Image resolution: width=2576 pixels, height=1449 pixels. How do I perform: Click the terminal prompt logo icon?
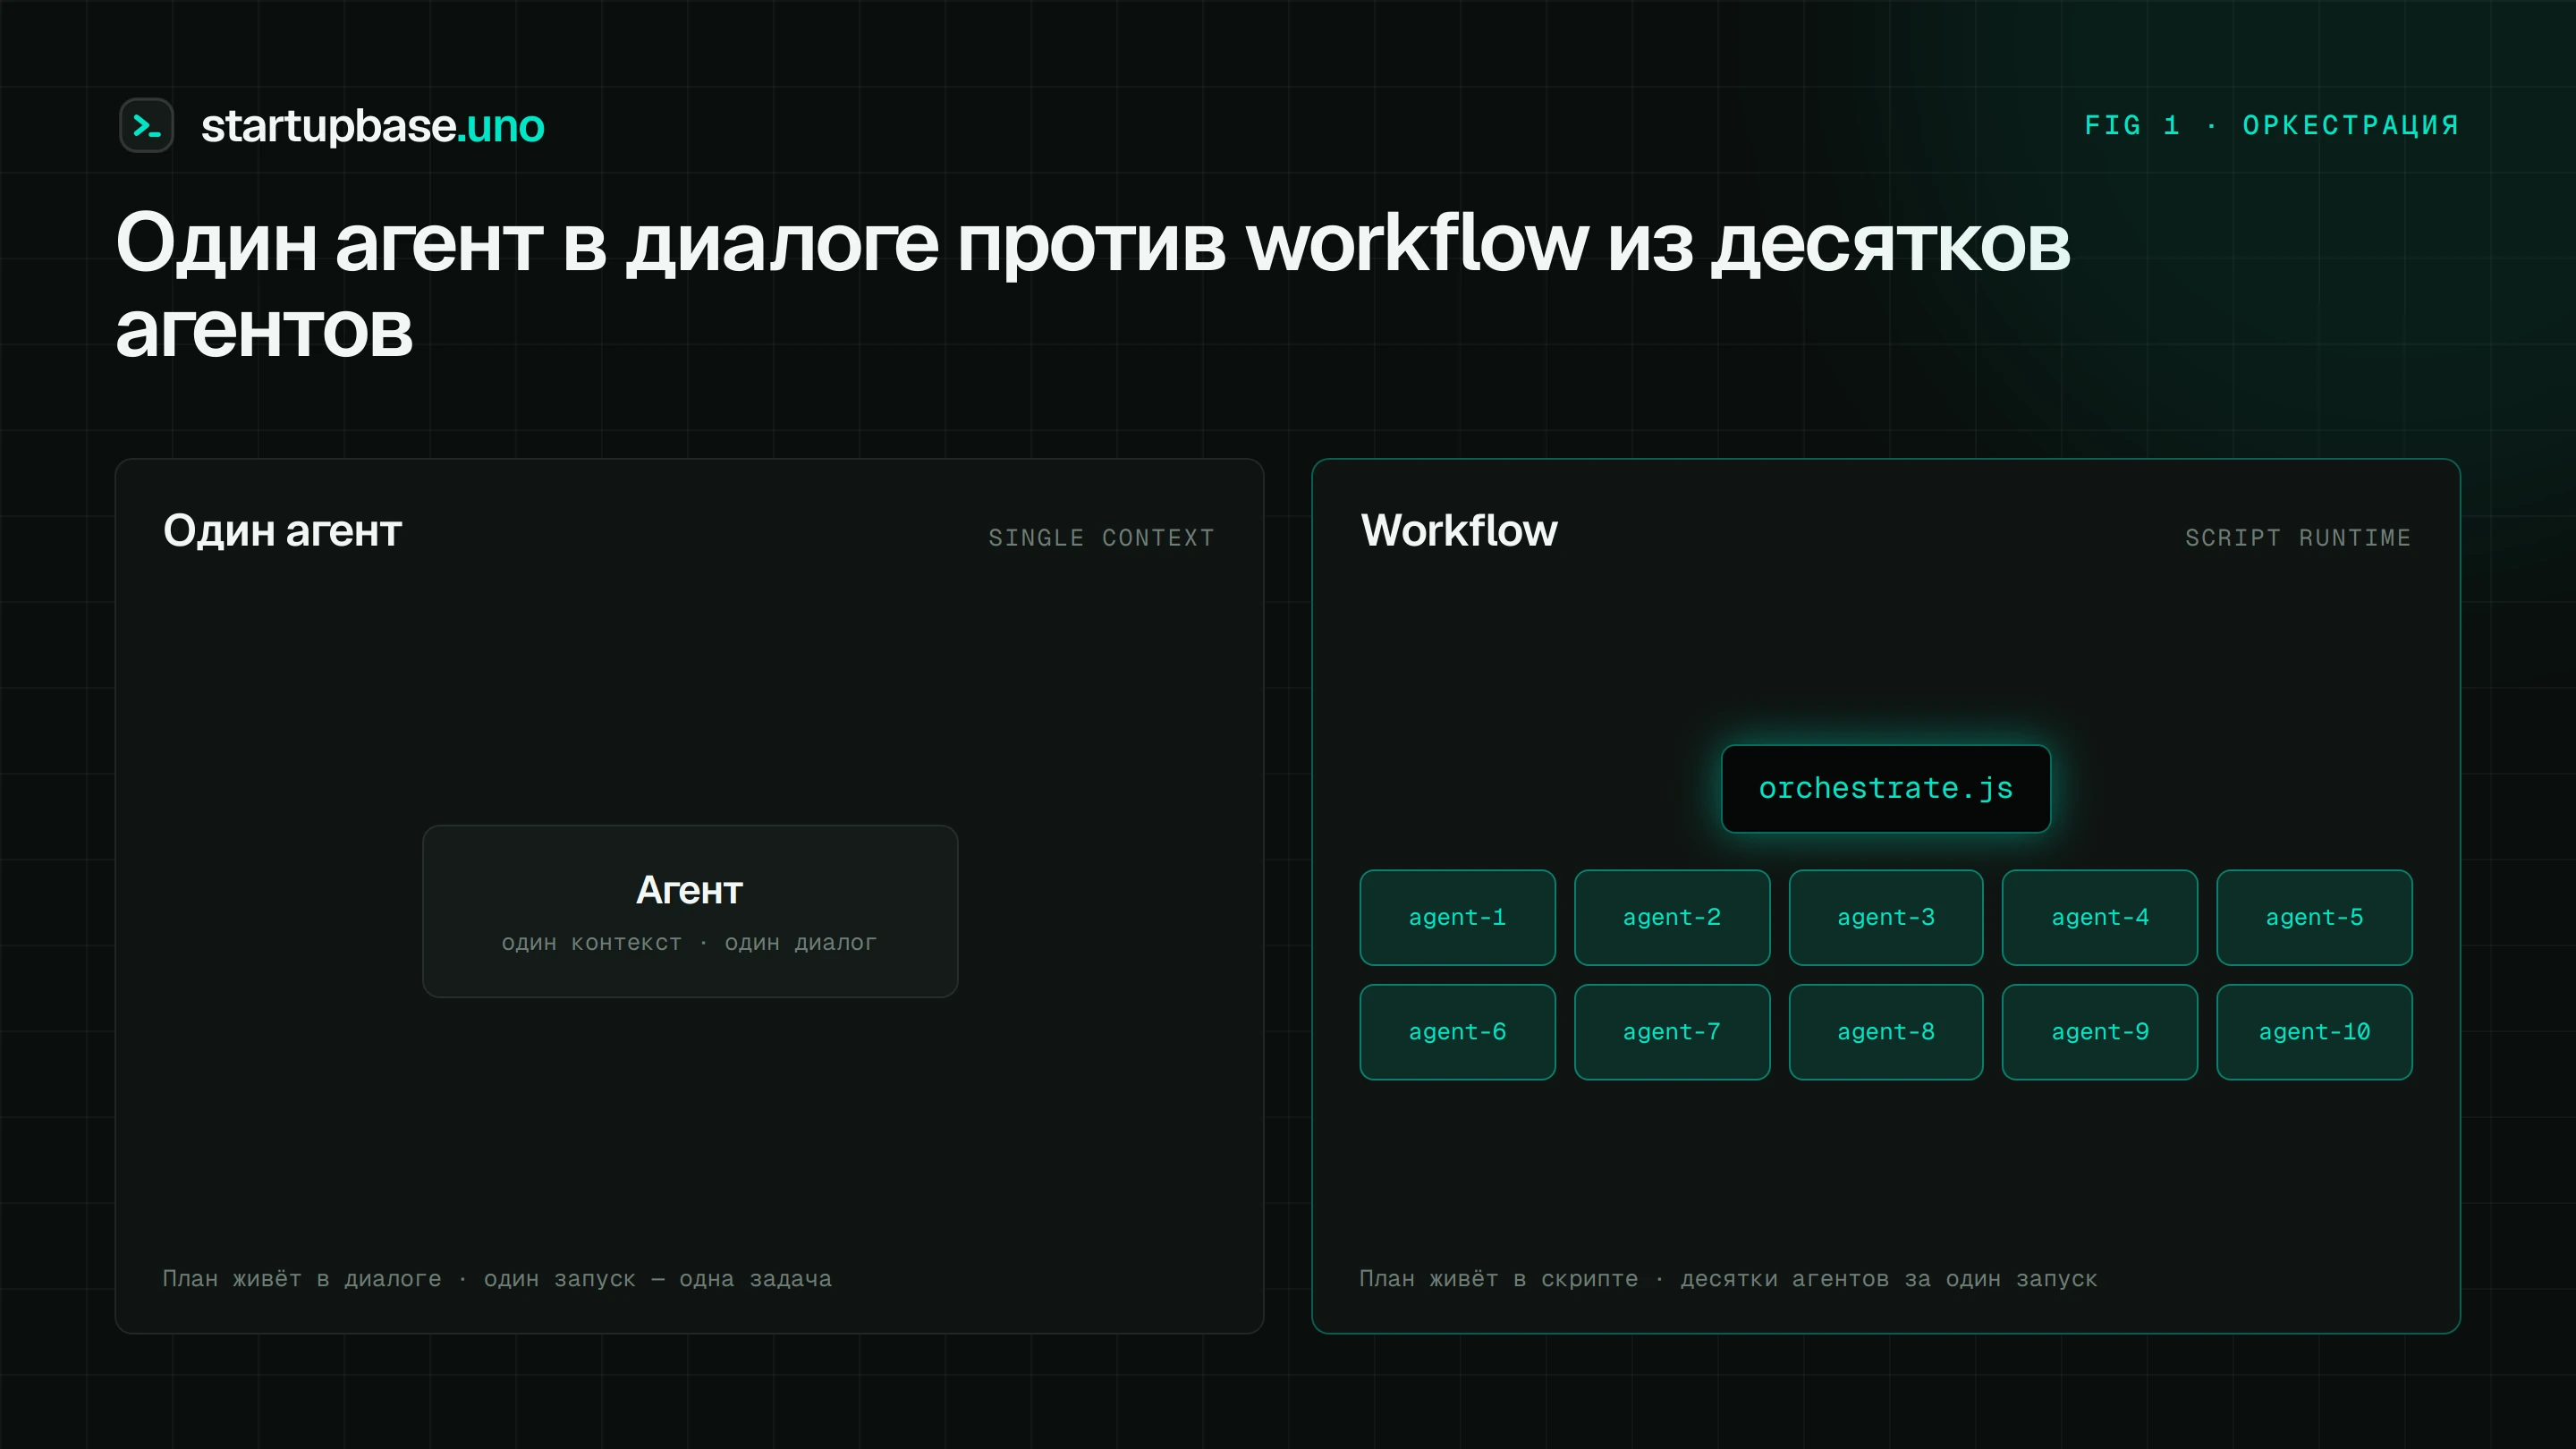tap(146, 125)
